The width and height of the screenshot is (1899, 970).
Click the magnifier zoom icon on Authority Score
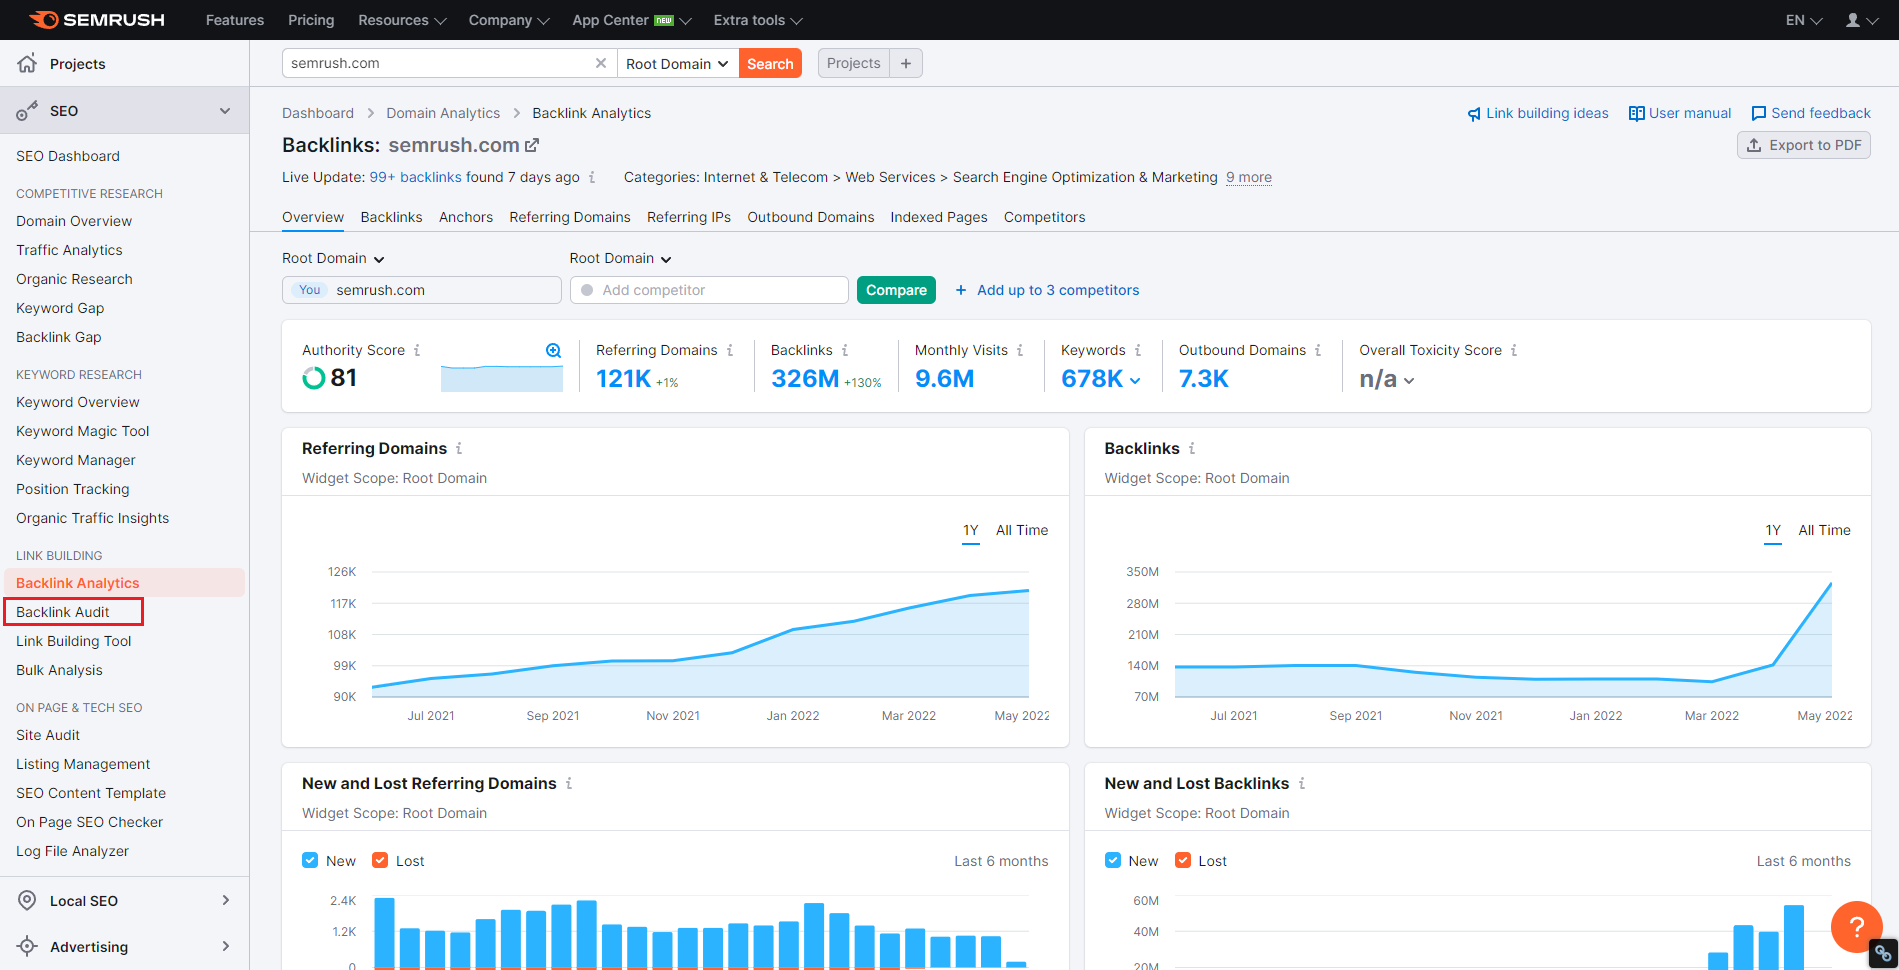pos(553,350)
